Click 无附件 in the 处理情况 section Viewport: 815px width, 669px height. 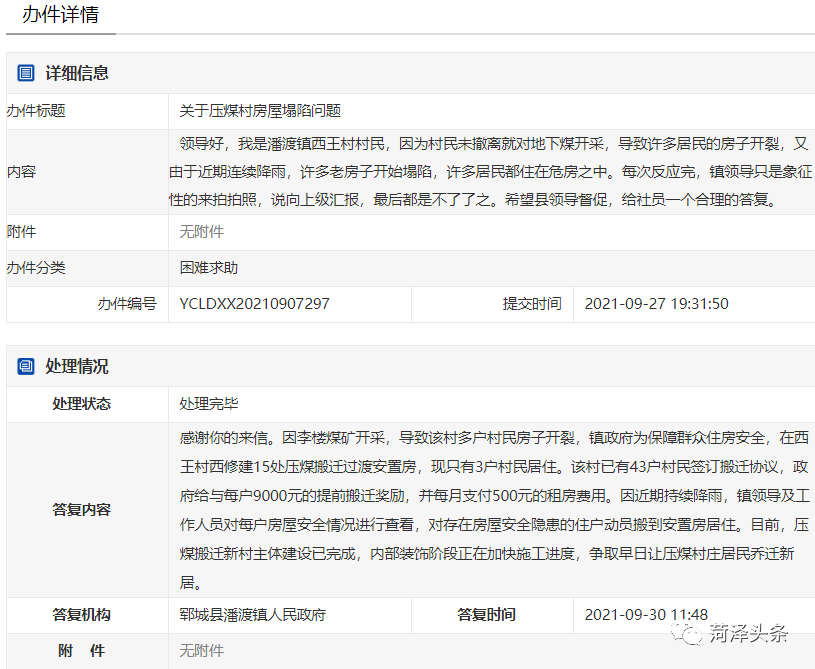[x=201, y=651]
